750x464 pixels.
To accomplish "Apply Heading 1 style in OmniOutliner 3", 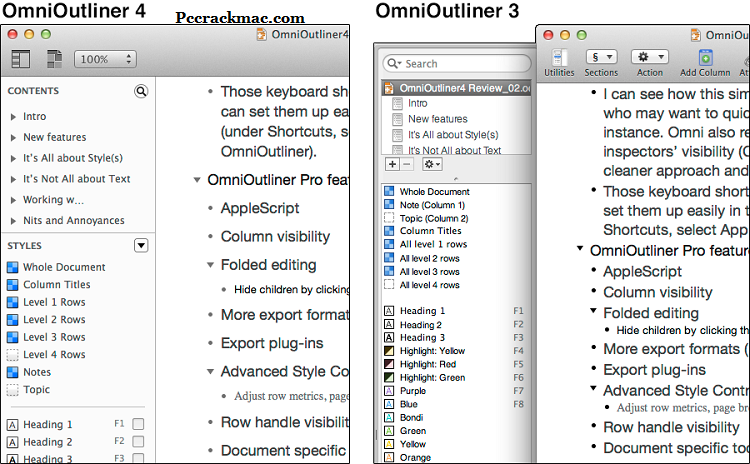I will pyautogui.click(x=422, y=311).
